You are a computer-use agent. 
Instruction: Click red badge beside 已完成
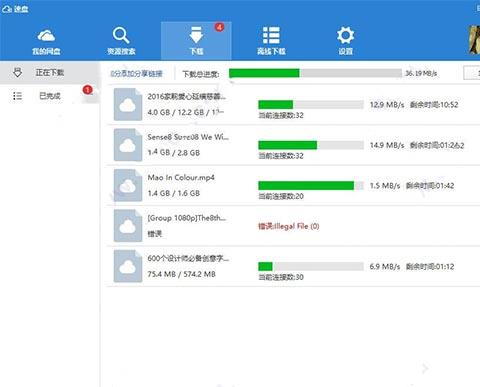click(x=88, y=90)
